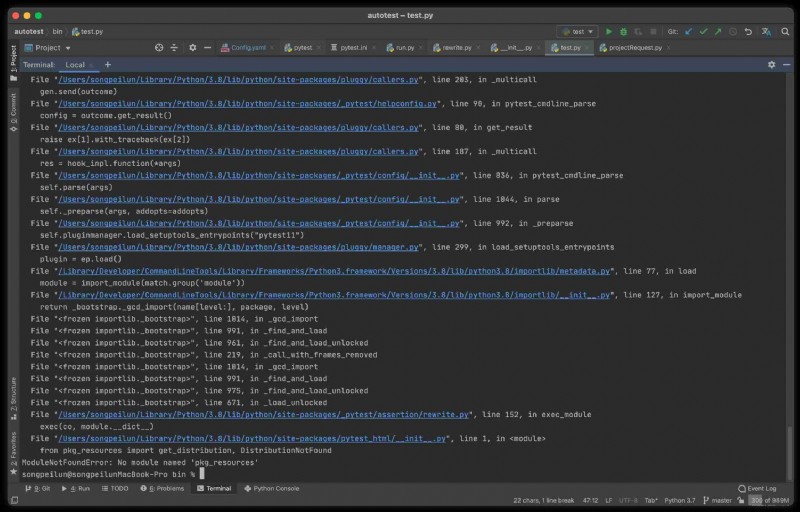800x512 pixels.
Task: Open the Run tool window button
Action: [x=75, y=489]
